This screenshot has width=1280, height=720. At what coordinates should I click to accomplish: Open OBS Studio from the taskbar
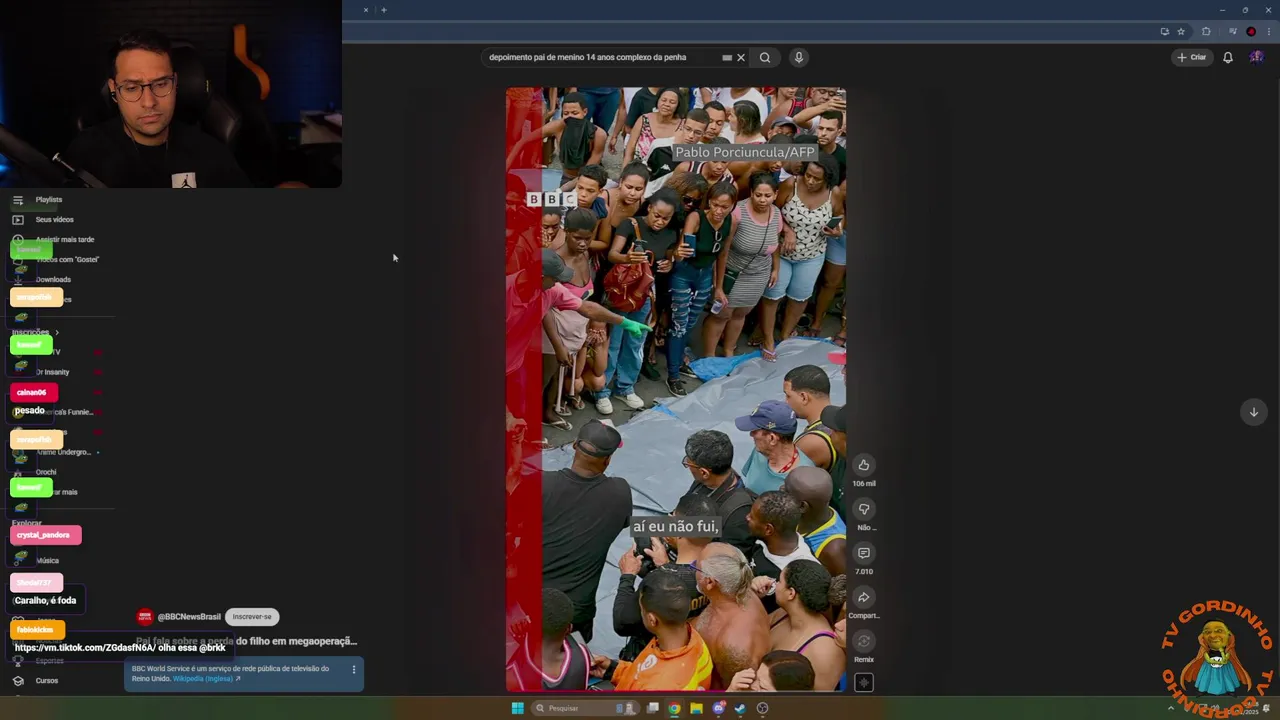[763, 708]
